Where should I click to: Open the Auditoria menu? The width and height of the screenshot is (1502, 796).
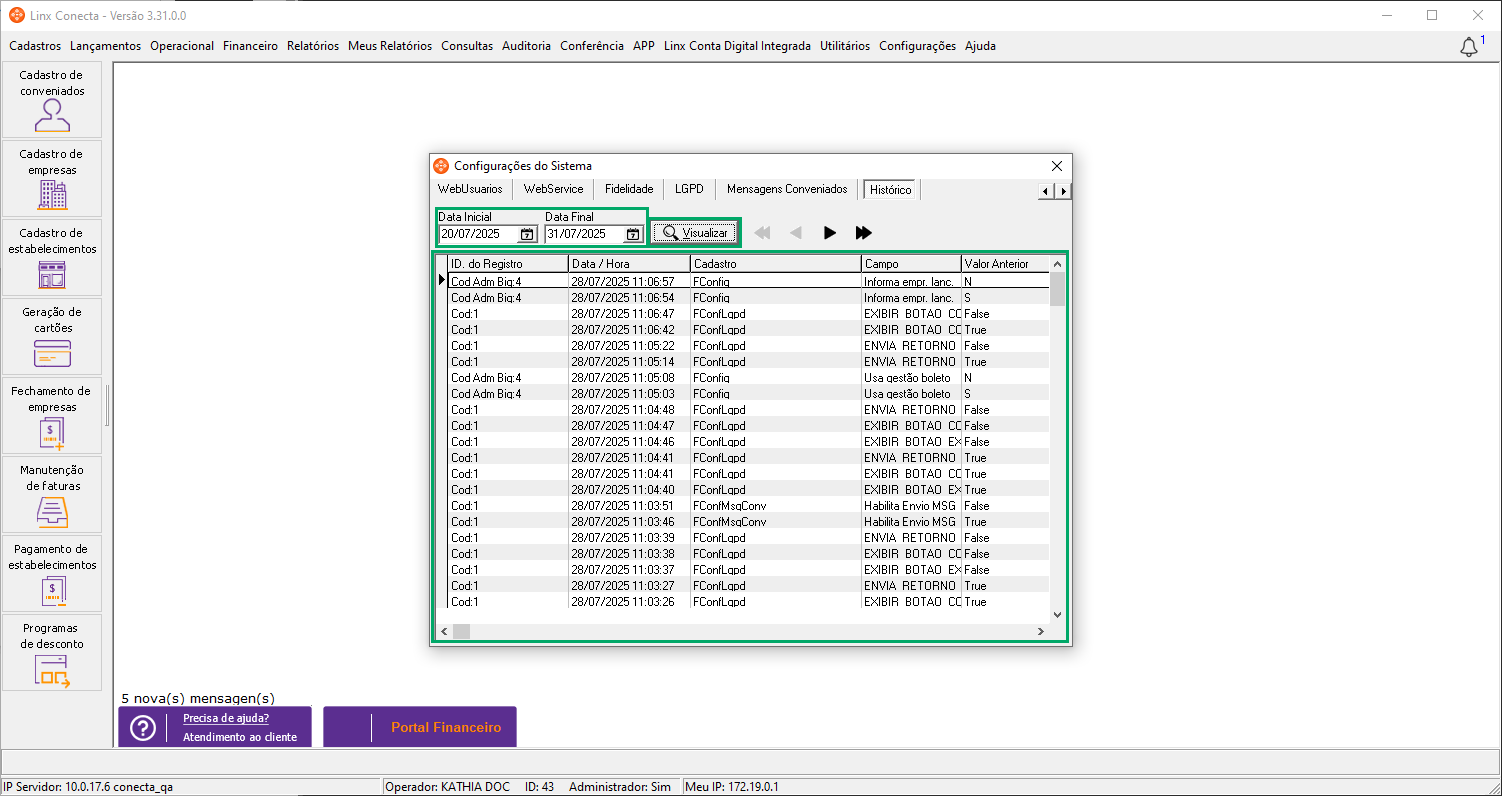tap(526, 46)
